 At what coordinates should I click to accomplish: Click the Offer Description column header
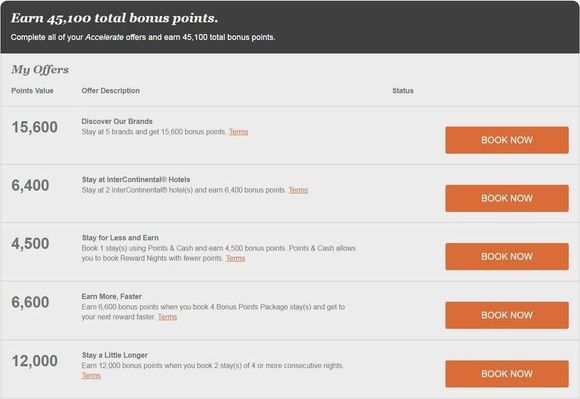[111, 91]
